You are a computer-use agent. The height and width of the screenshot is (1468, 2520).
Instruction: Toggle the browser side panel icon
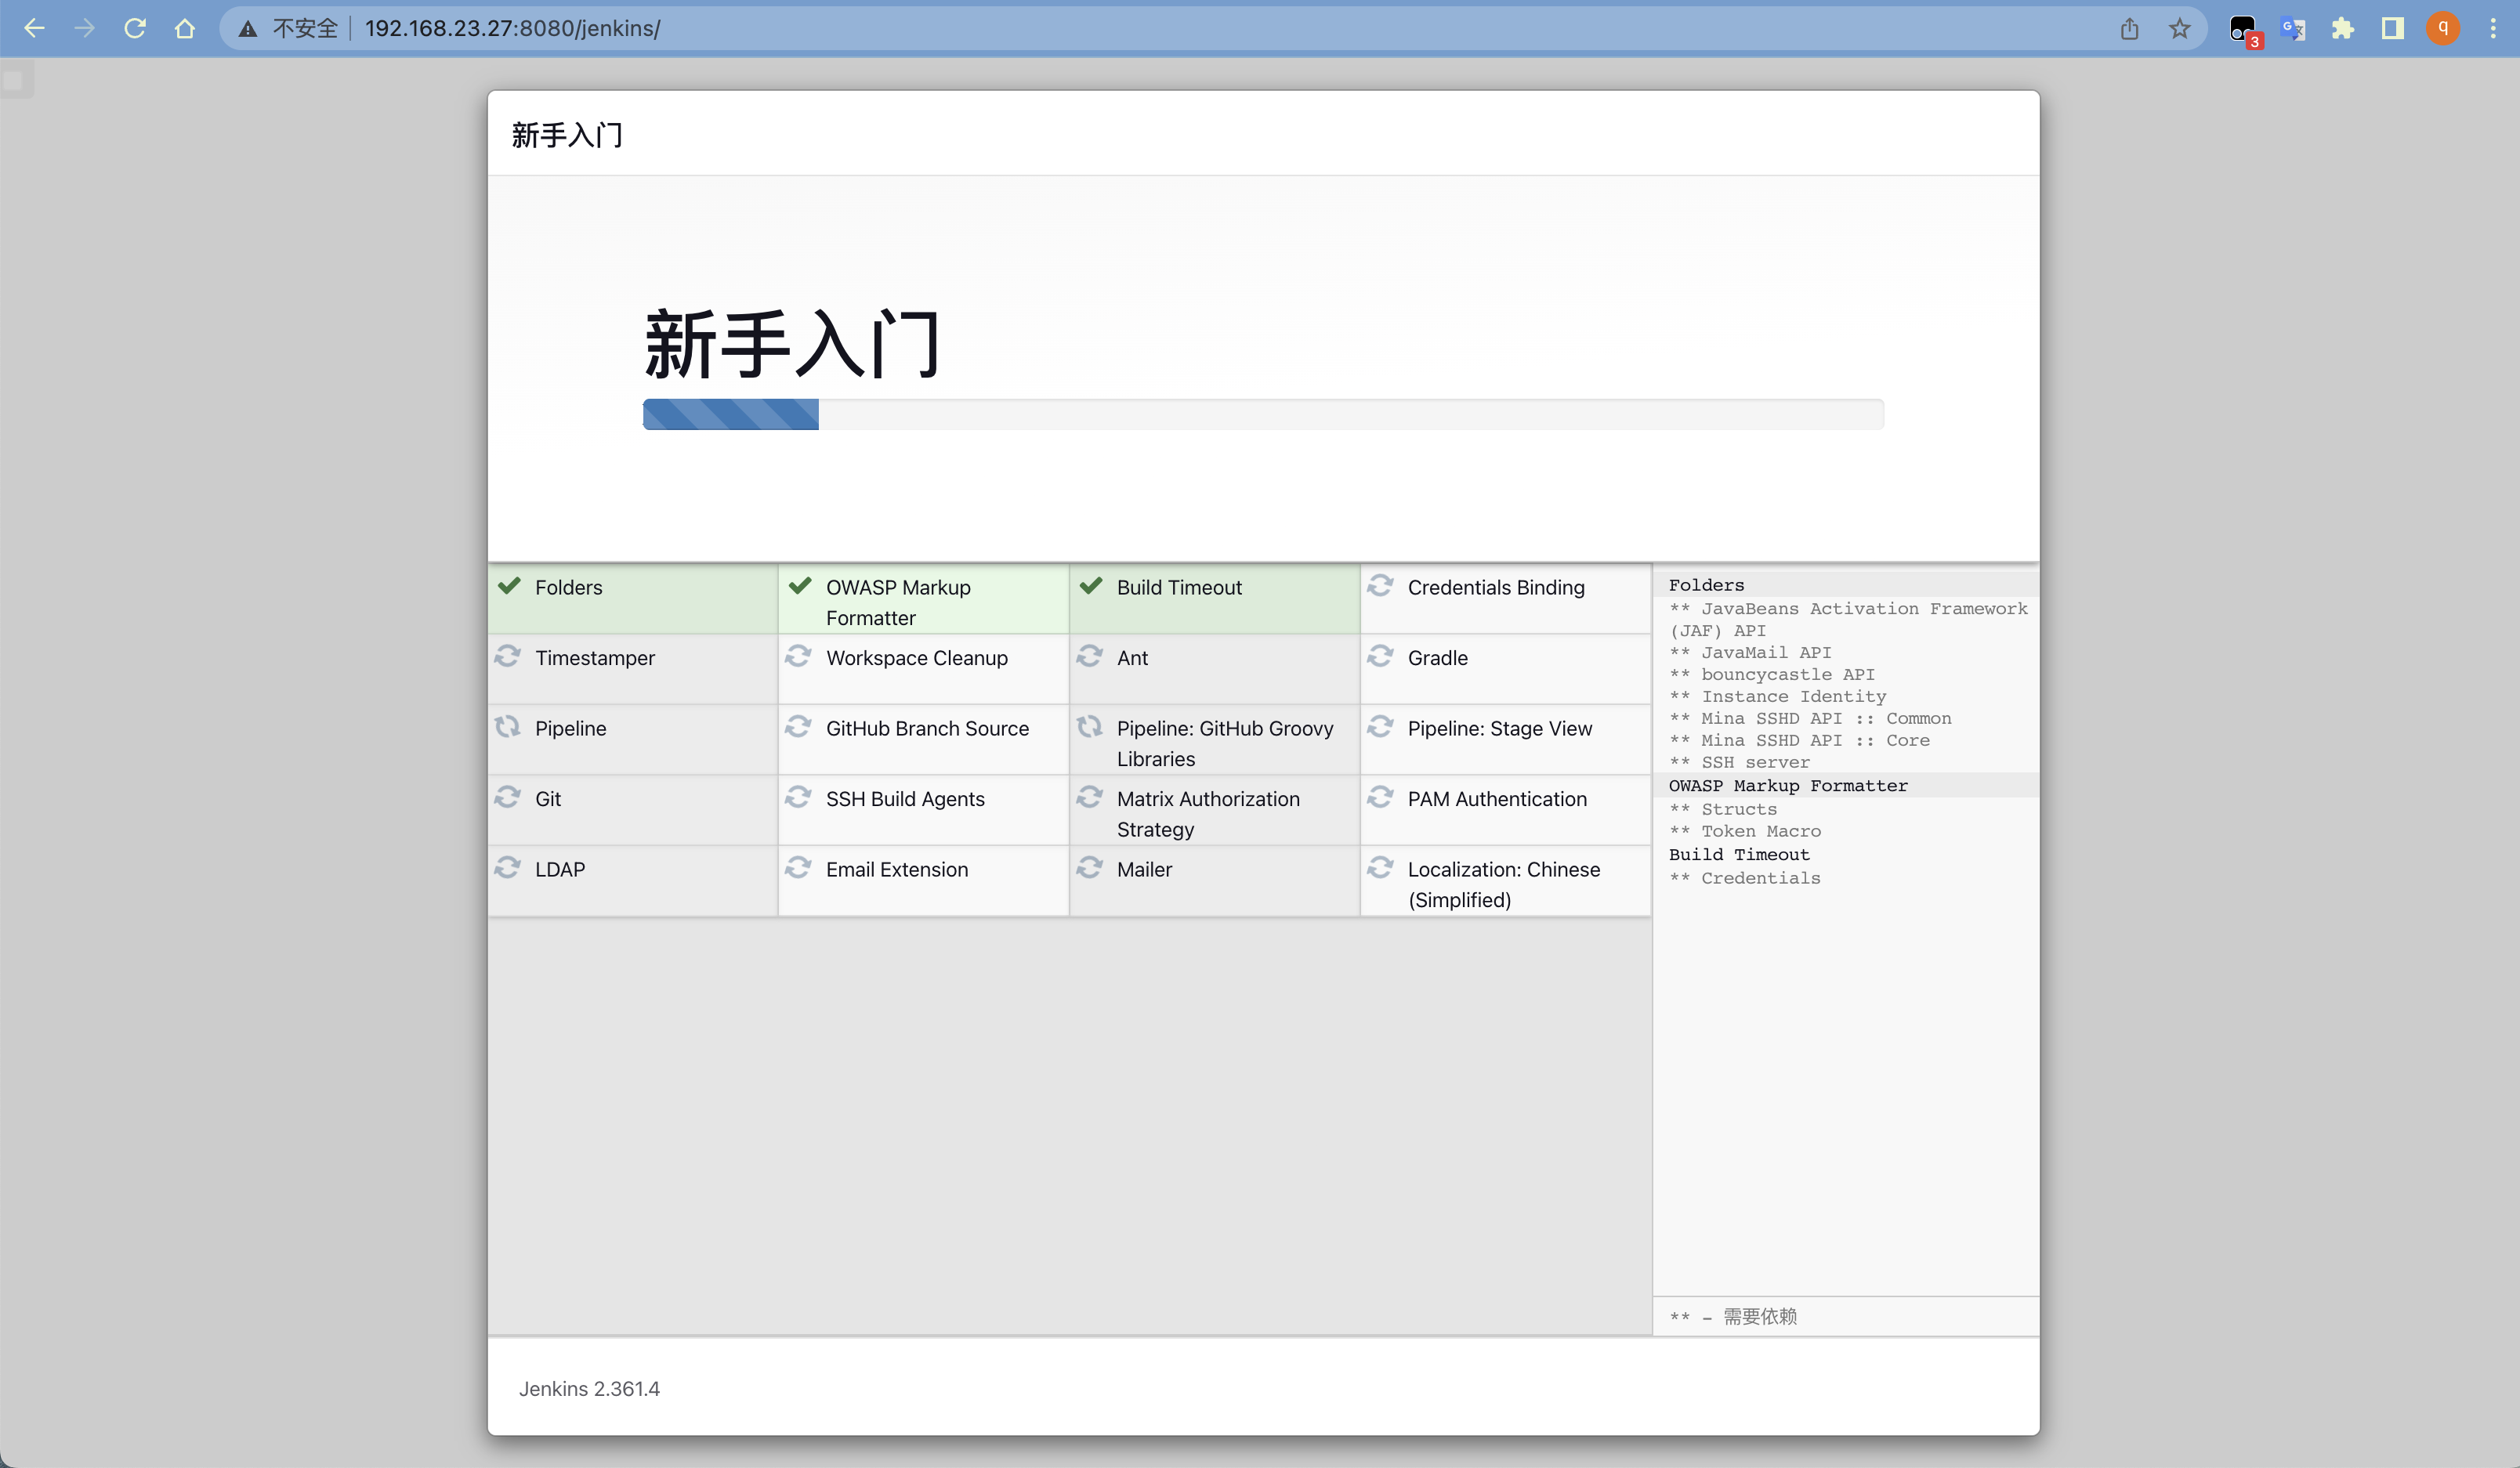pyautogui.click(x=2393, y=28)
